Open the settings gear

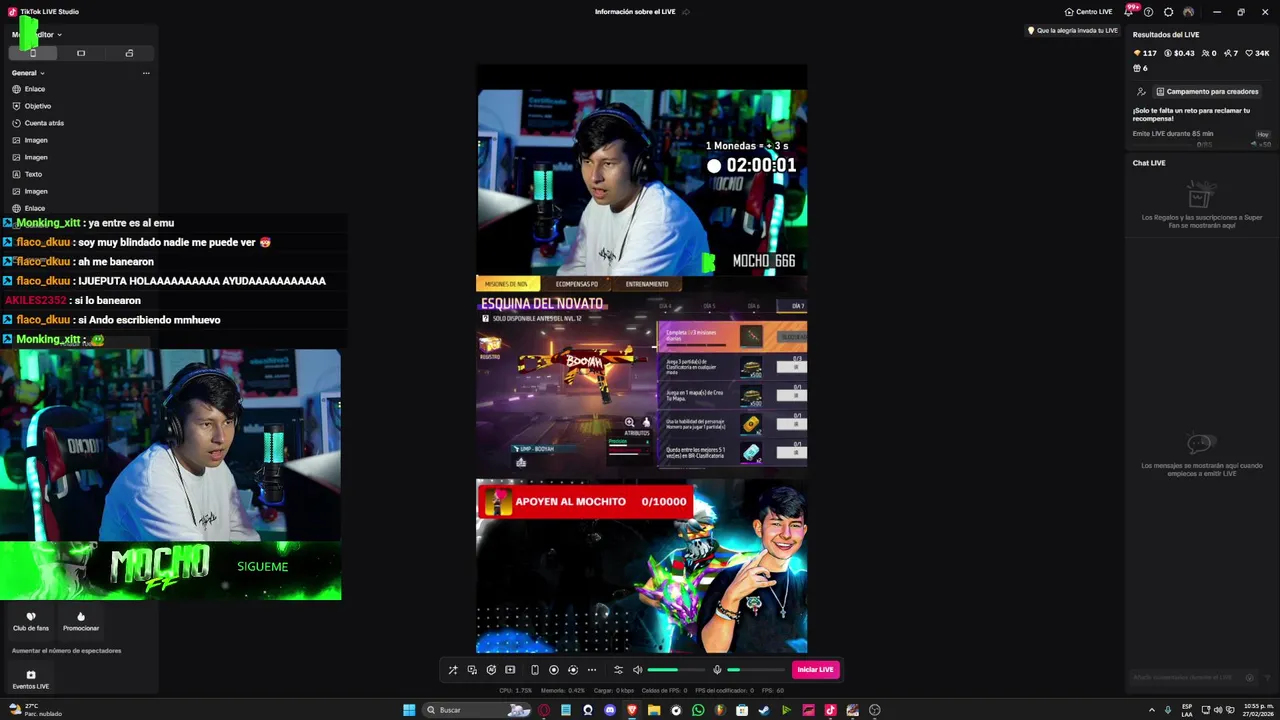[x=1168, y=12]
